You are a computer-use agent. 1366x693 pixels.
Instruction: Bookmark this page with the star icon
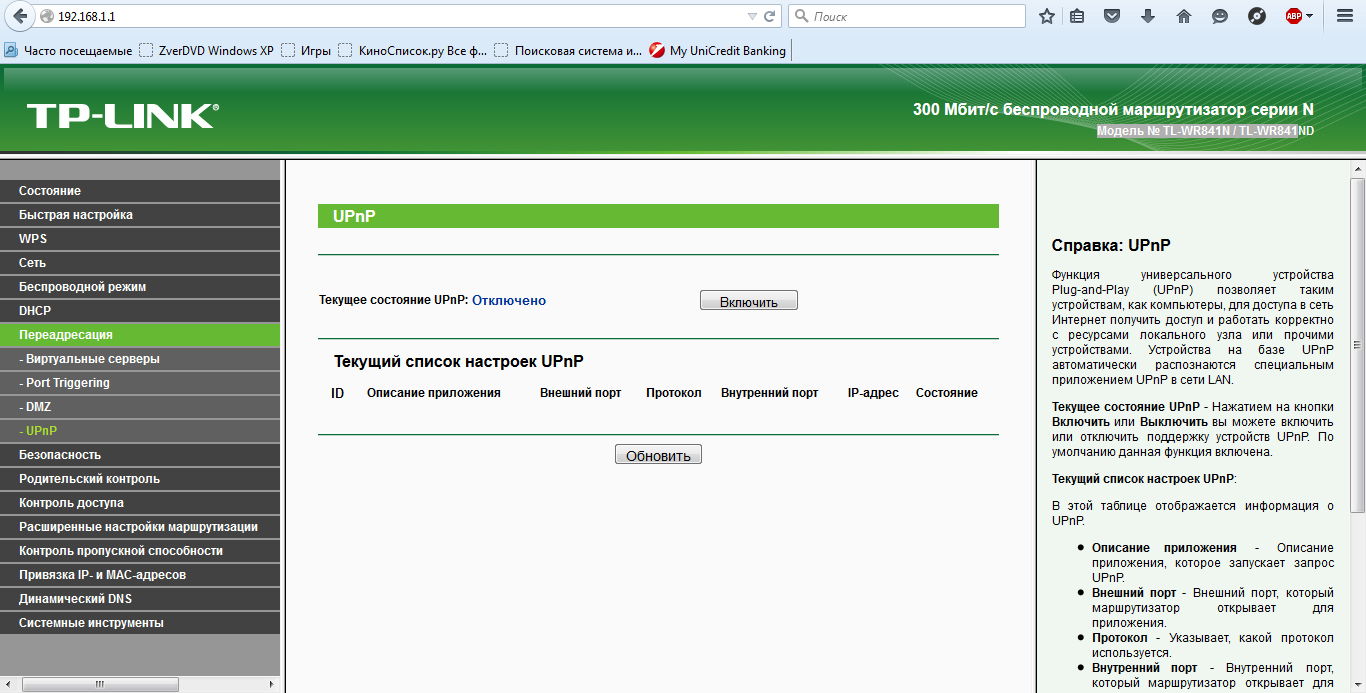coord(1047,16)
